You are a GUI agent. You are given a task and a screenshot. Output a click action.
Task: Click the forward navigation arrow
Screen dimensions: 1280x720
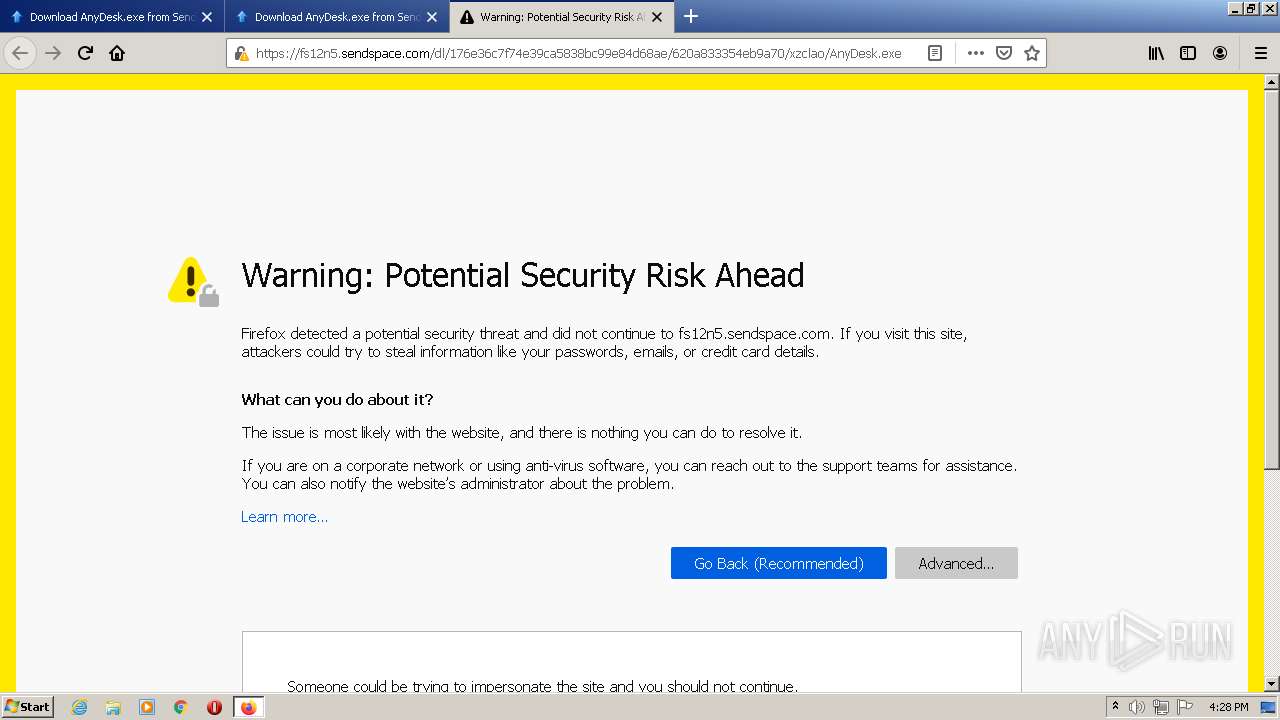(53, 53)
